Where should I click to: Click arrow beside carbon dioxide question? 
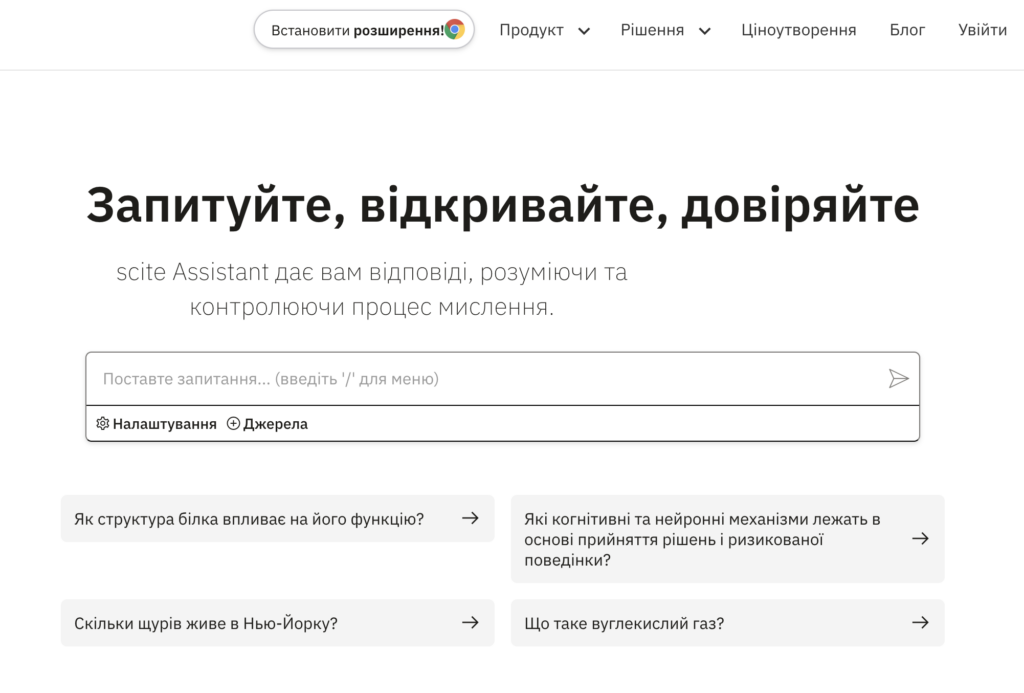(x=920, y=623)
